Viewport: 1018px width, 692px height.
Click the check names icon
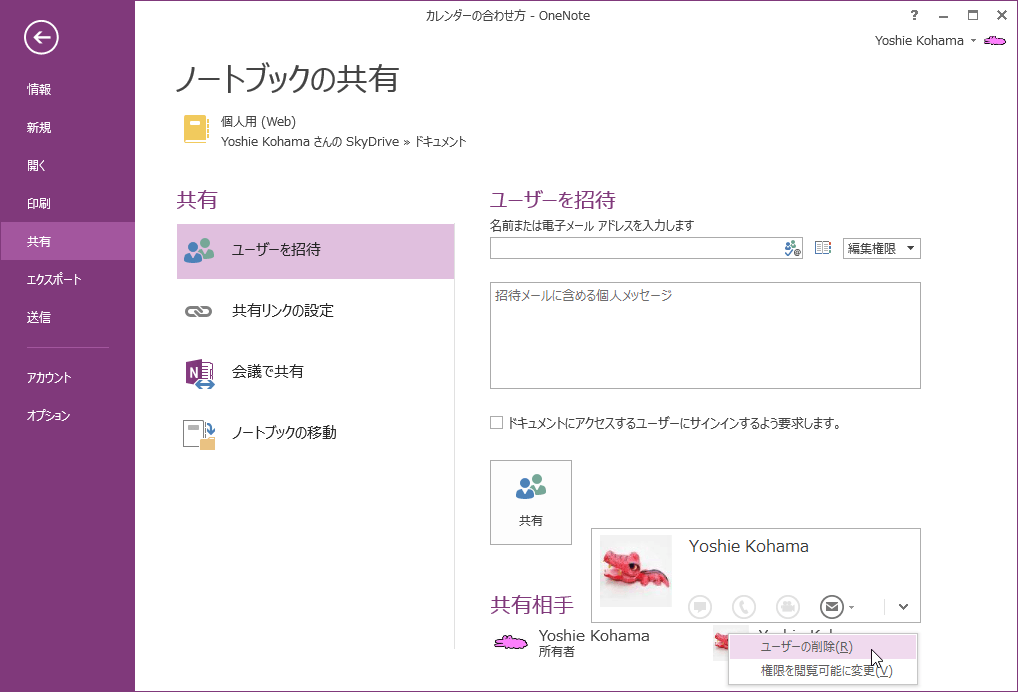coord(792,248)
